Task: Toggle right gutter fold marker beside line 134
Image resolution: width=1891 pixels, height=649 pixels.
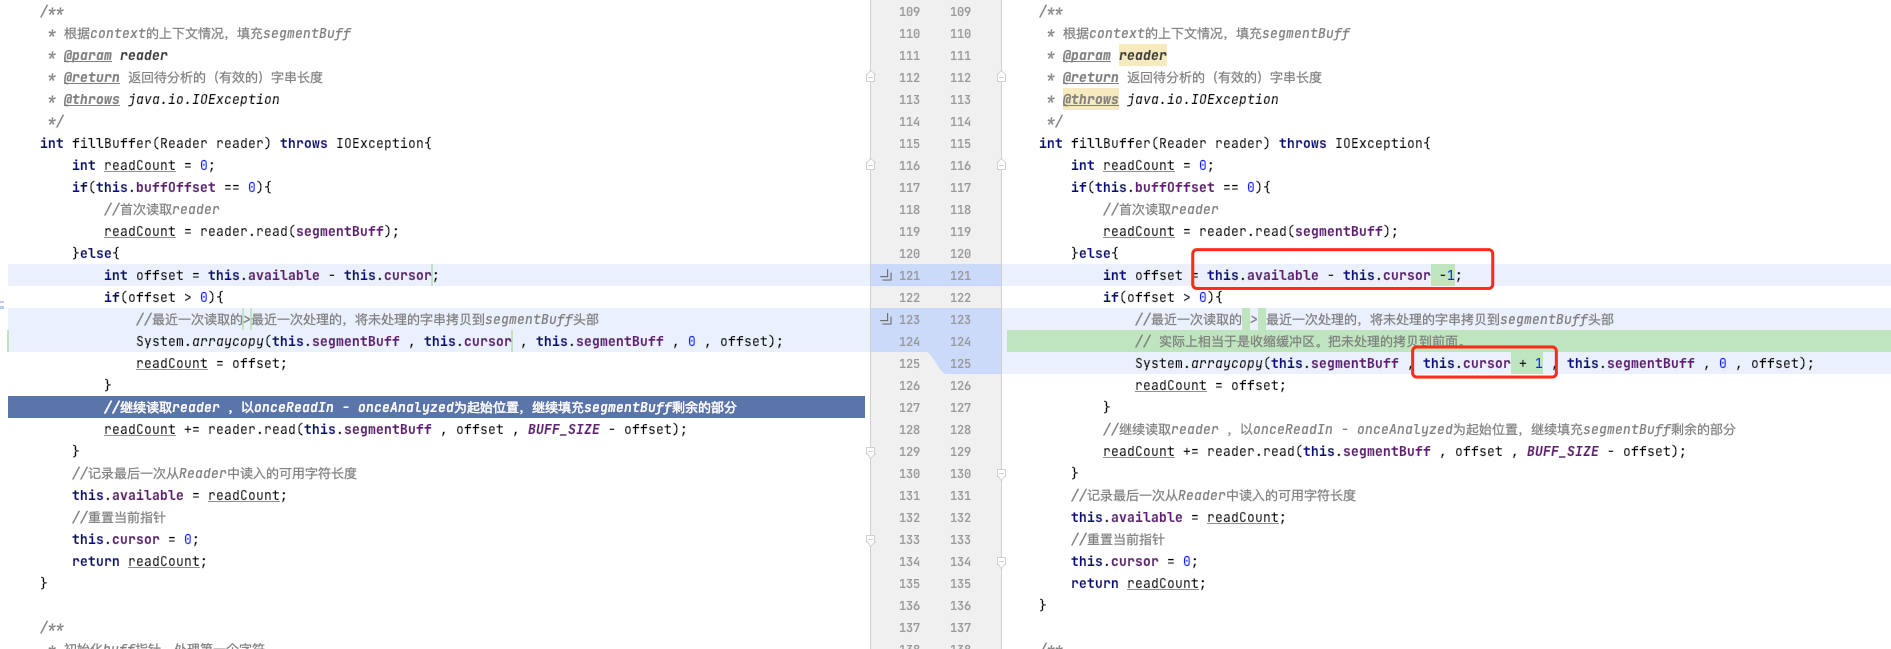Action: [x=1001, y=561]
